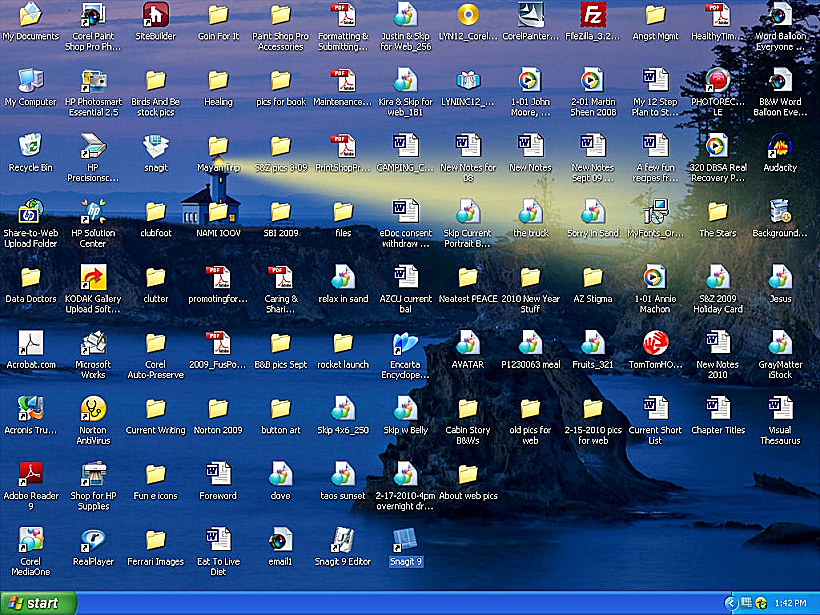Open Adobe Reader 9 shortcut
Screen dimensions: 820x615
[x=31, y=475]
